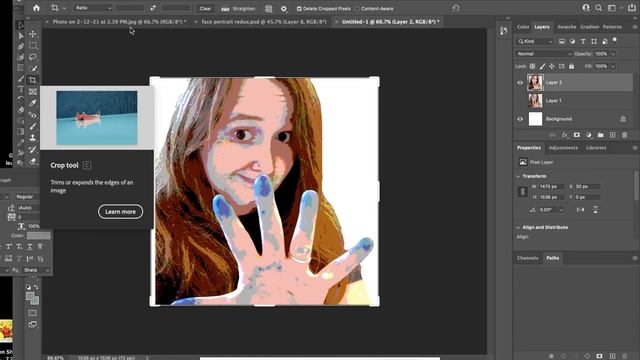Viewport: 640px width, 360px height.
Task: Lock image pixels brush icon
Action: (542, 66)
